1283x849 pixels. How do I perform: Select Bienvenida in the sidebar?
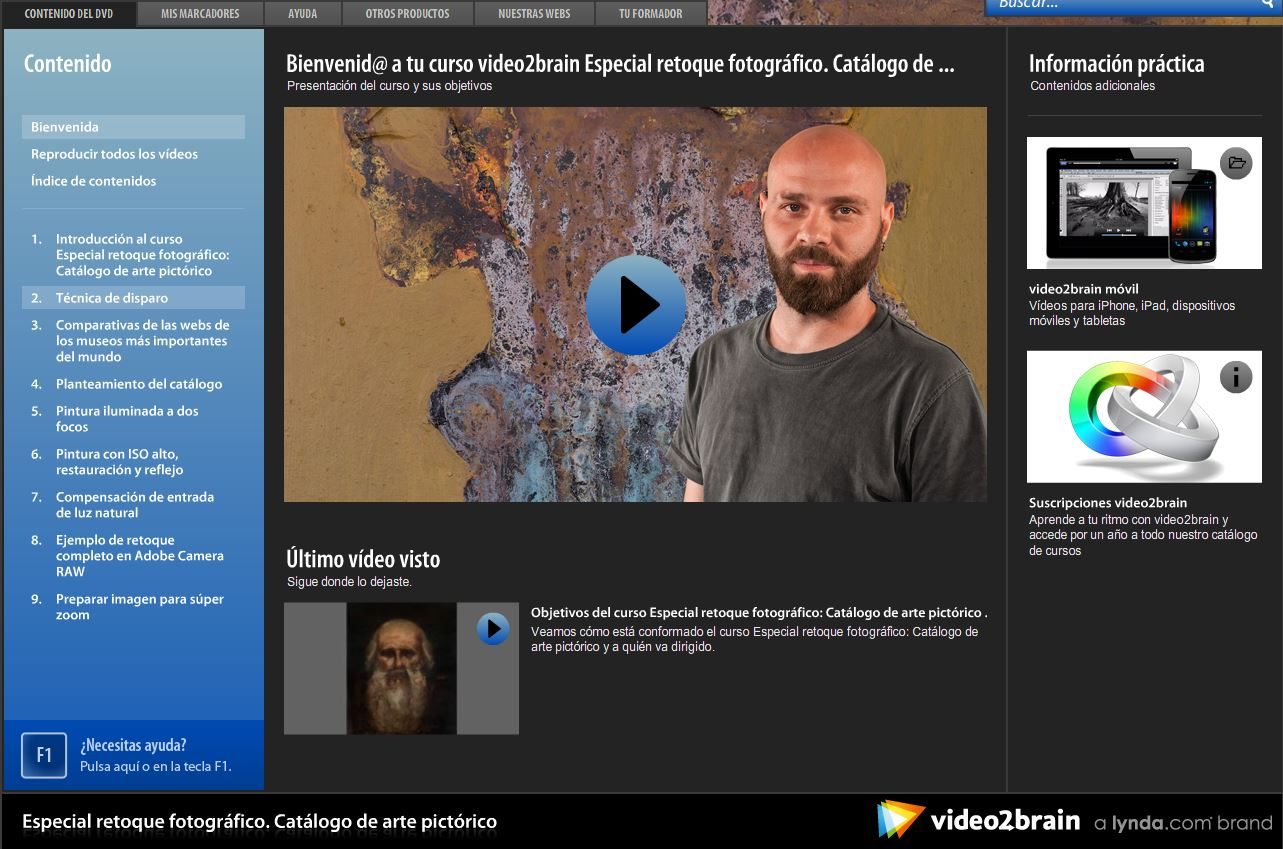133,127
